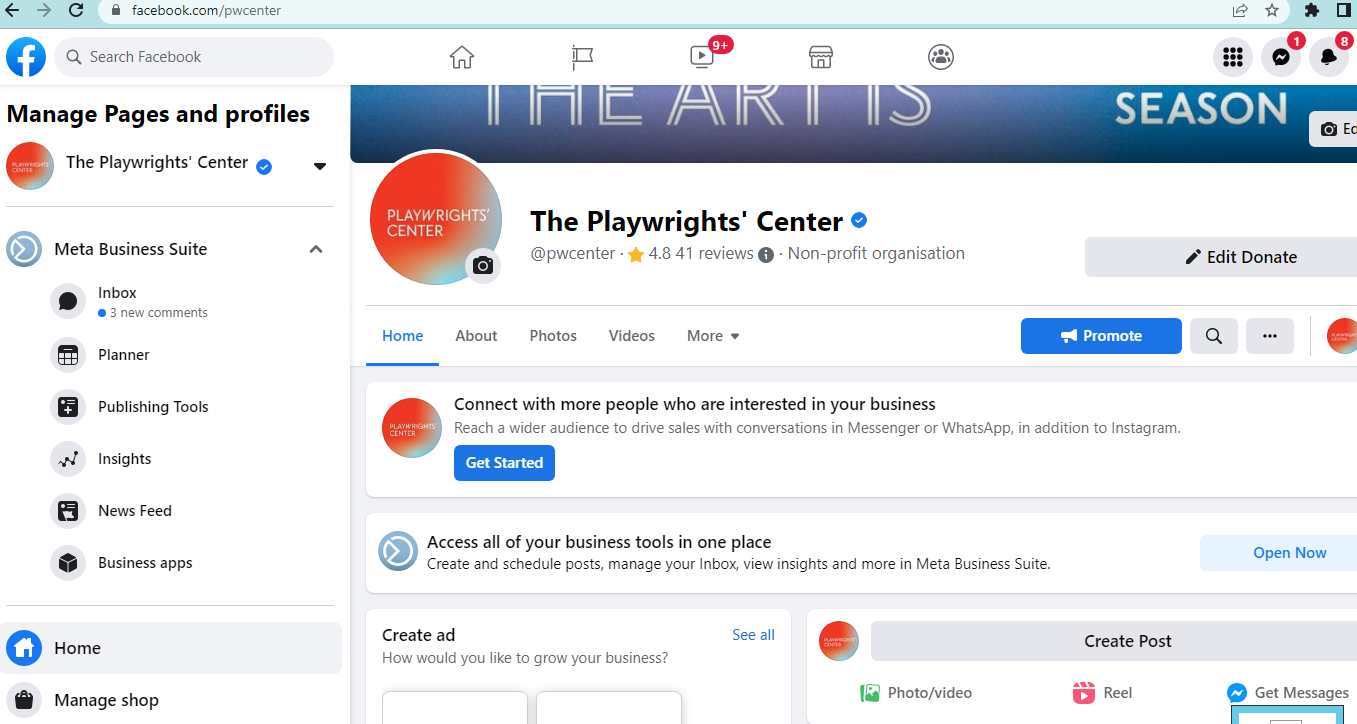Screen dimensions: 1357x724
Task: Click the Create Post button
Action: [x=1114, y=641]
